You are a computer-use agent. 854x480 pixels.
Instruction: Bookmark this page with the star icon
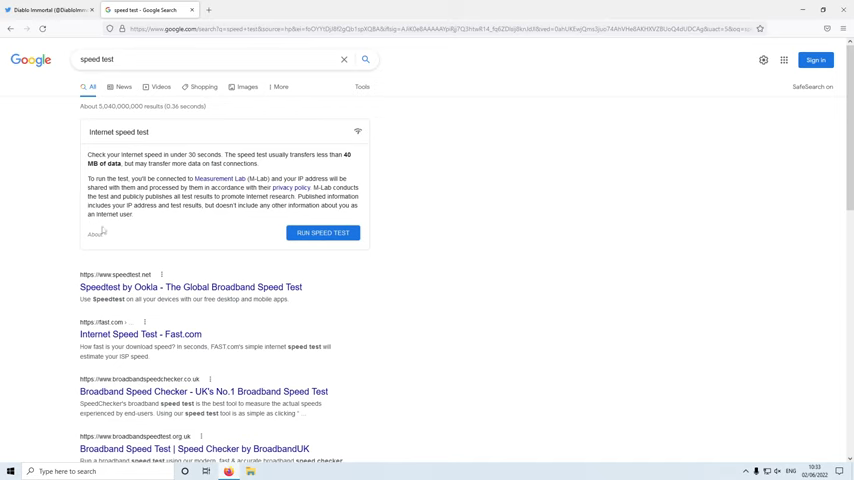[x=760, y=29]
